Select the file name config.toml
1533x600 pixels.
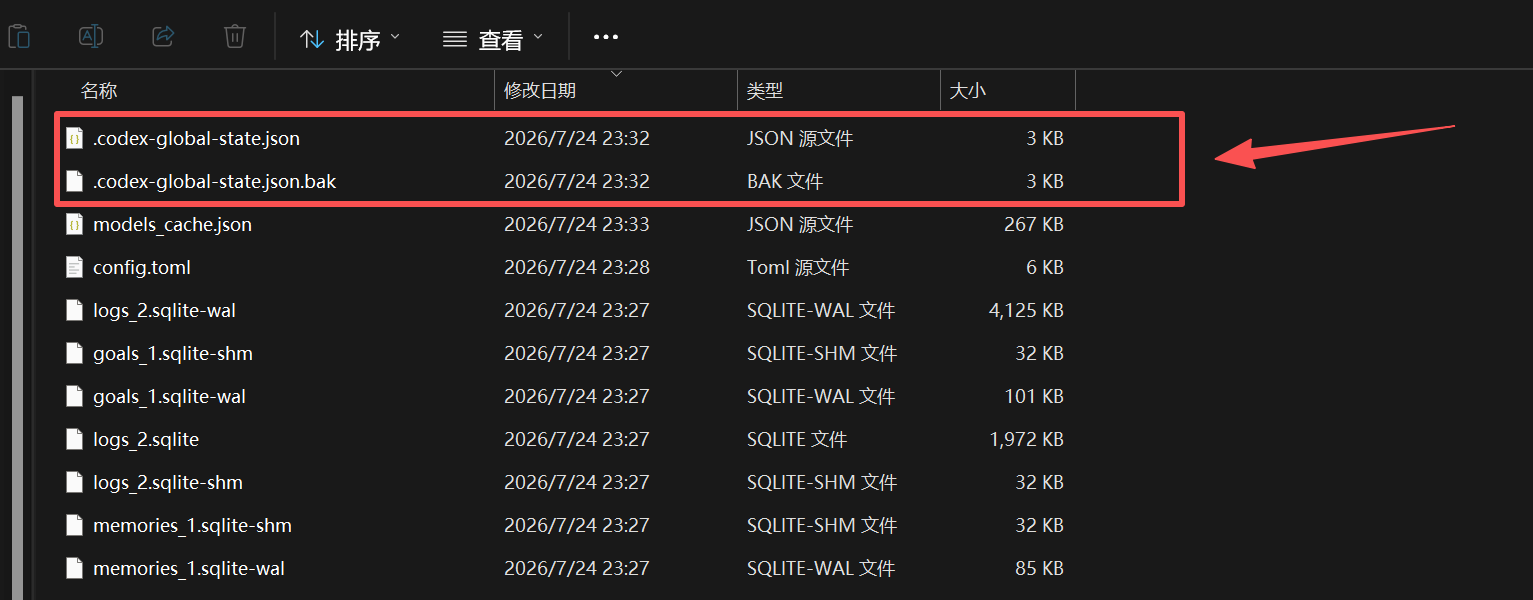[x=142, y=267]
